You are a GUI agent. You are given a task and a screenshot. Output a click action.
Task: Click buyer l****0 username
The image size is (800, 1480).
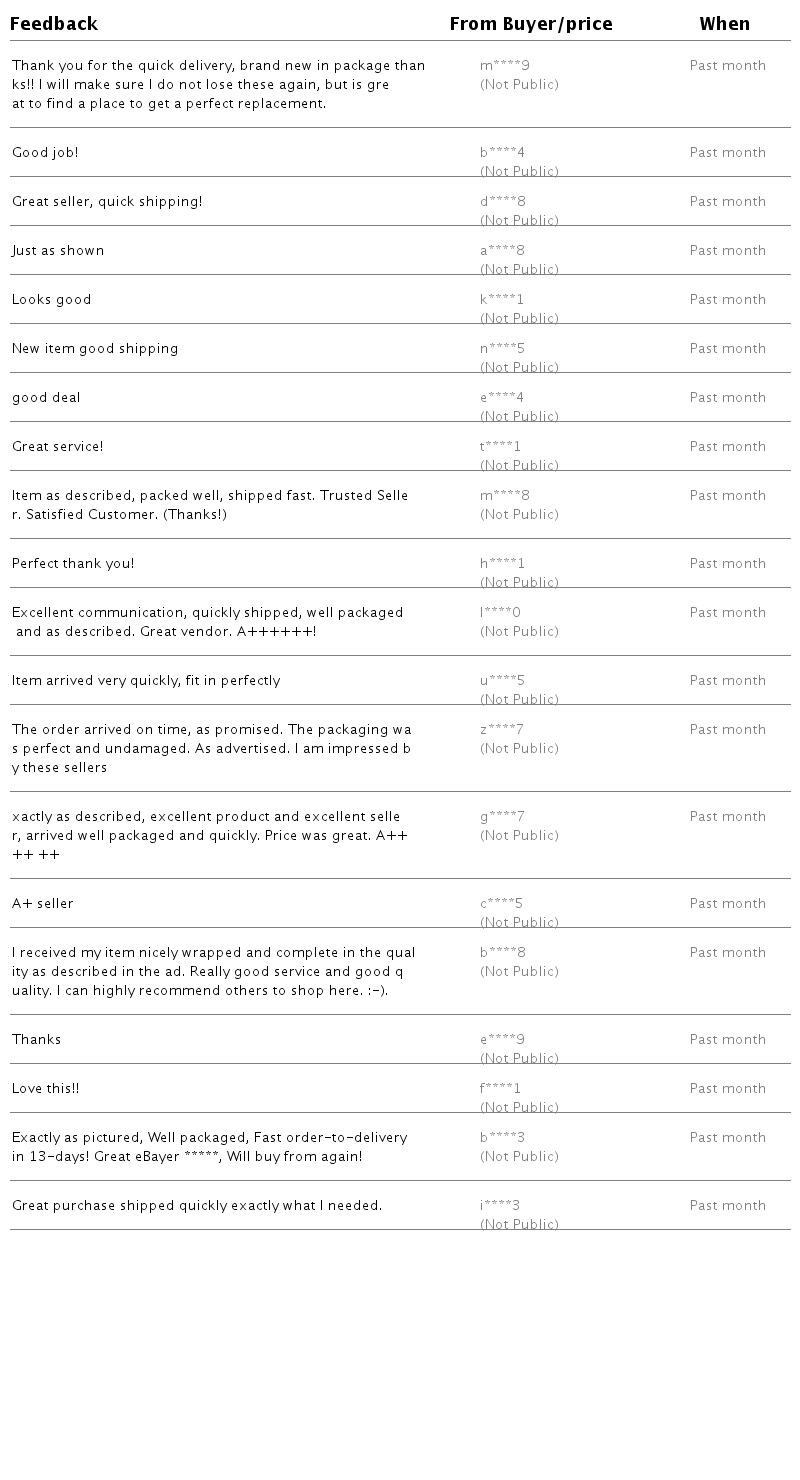click(500, 613)
